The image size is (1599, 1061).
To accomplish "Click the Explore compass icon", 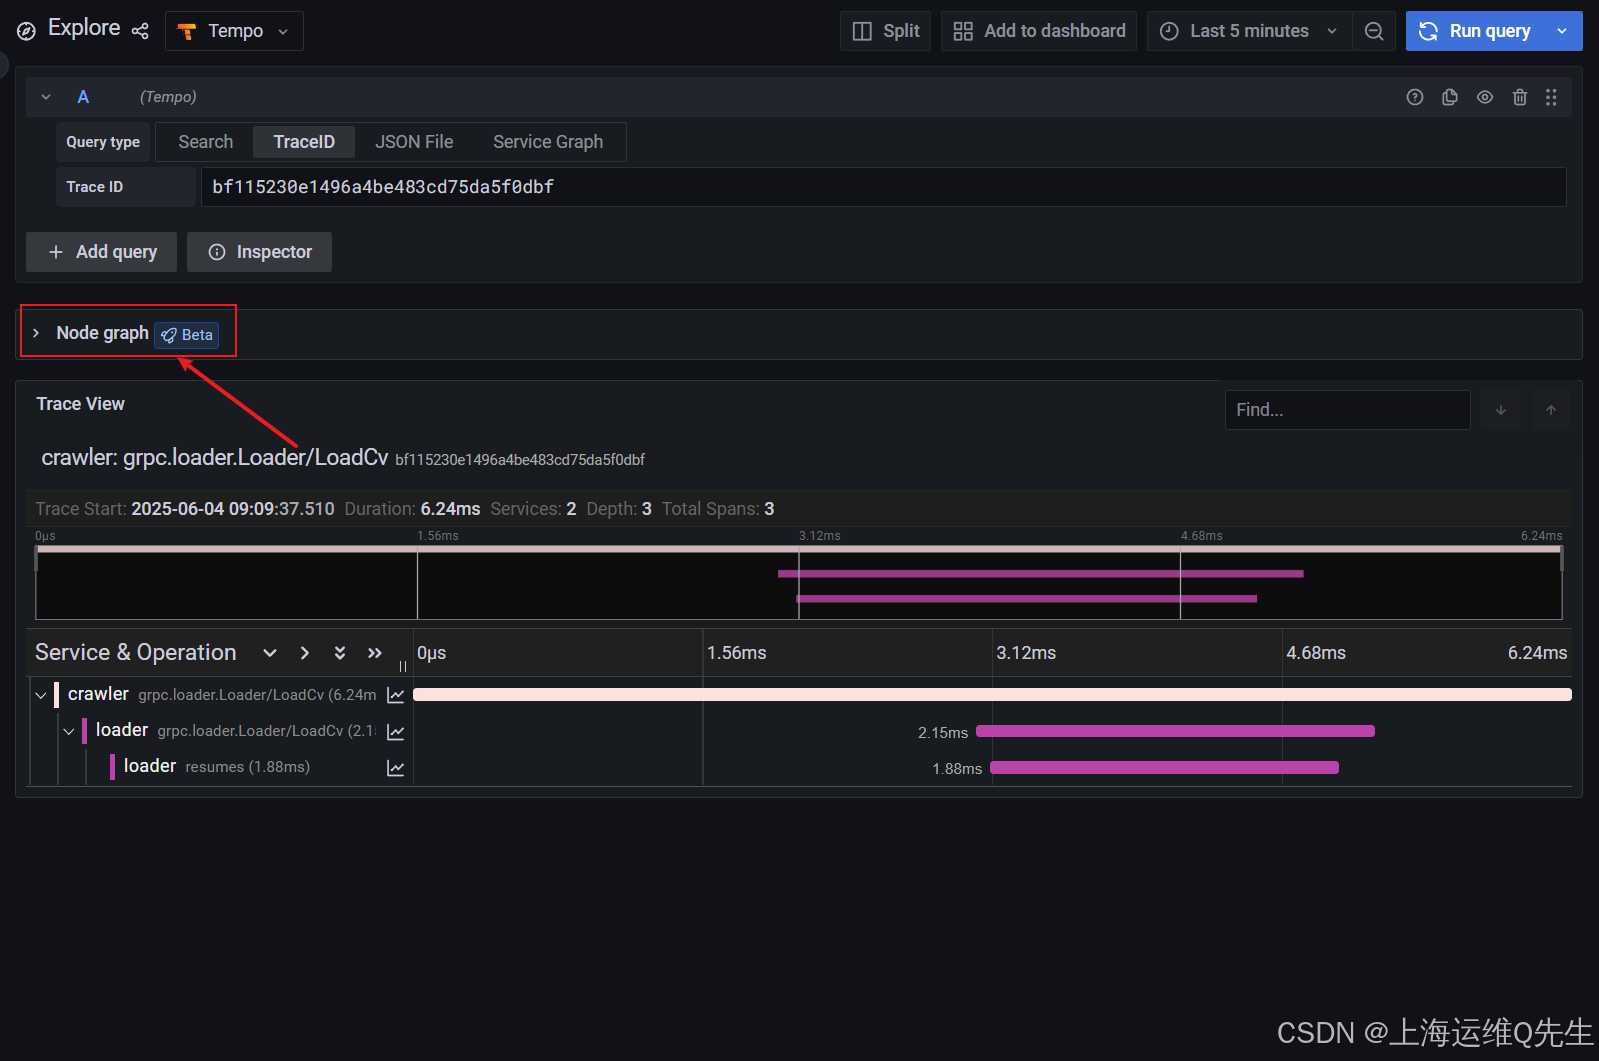I will tap(27, 31).
